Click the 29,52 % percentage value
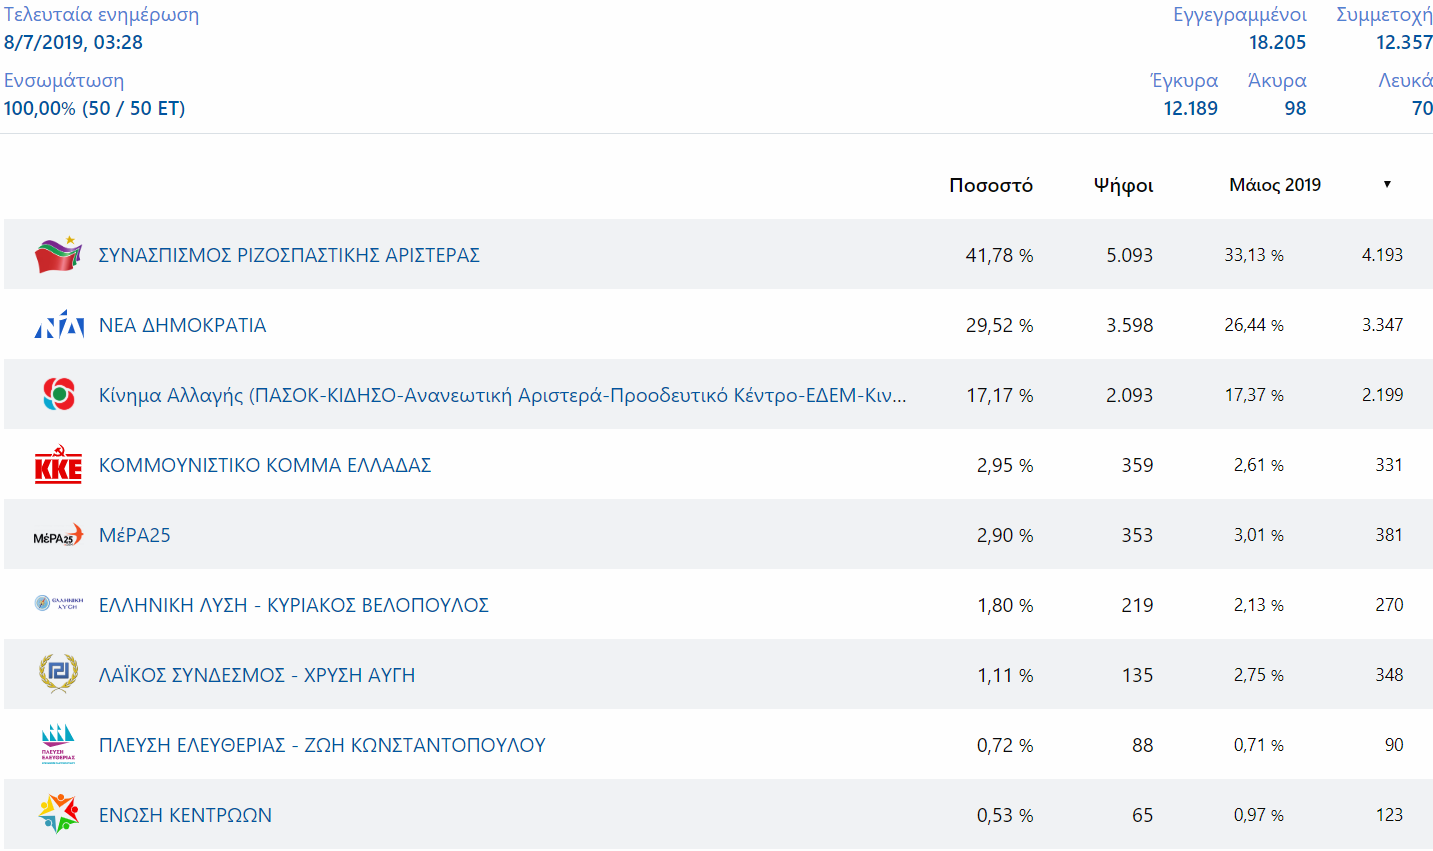 999,325
